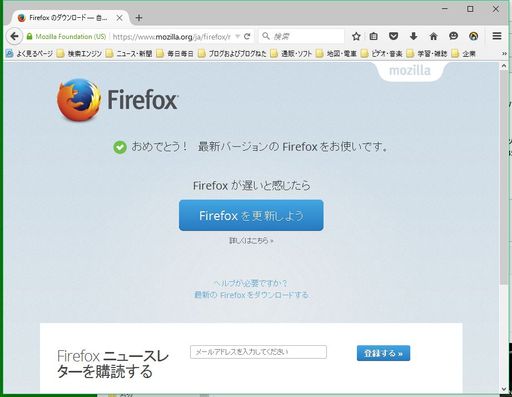Click the Mozilla Foundation (US) identity label
The height and width of the screenshot is (397, 512).
[x=71, y=36]
